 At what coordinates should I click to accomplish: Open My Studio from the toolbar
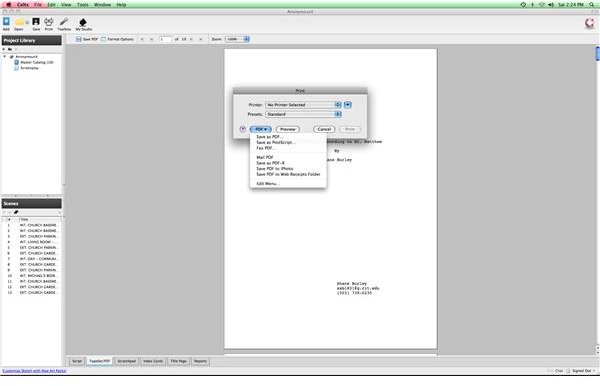83,22
